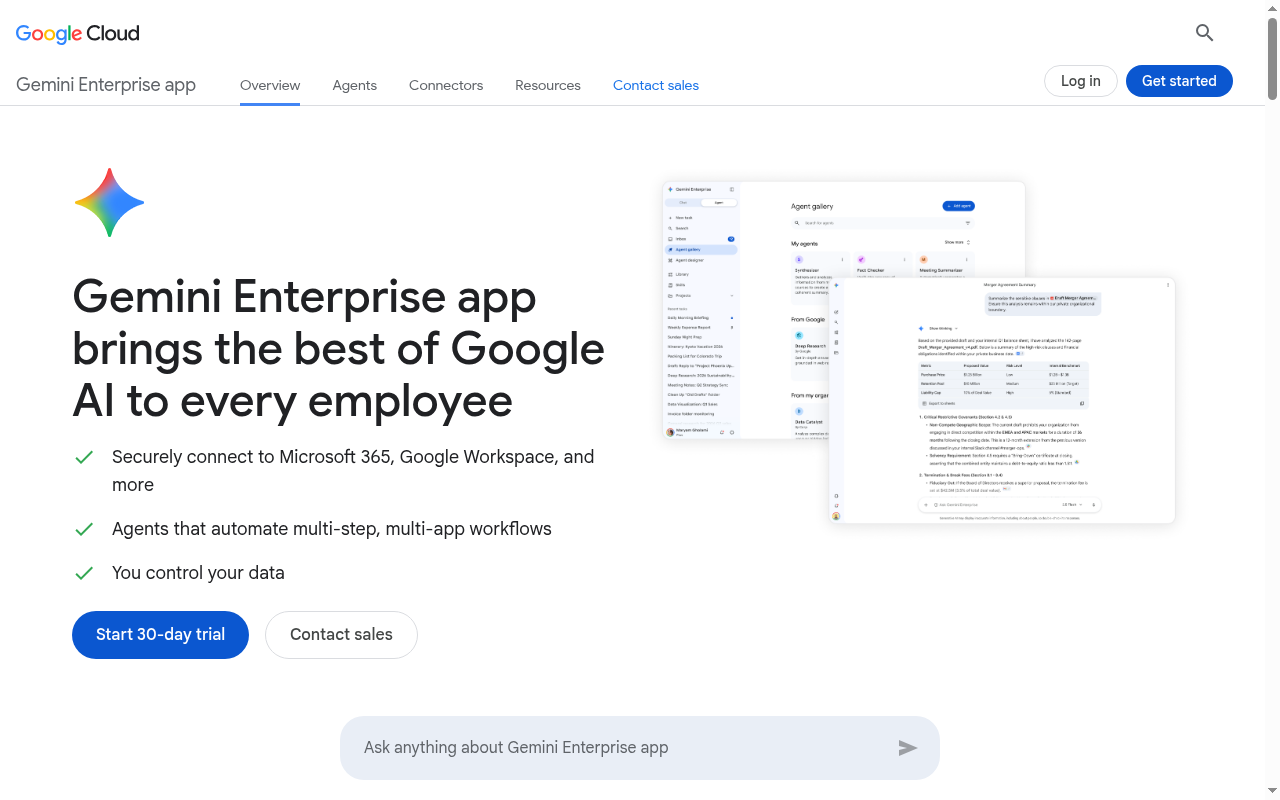Open the search magnifier icon
This screenshot has width=1280, height=800.
tap(1204, 33)
